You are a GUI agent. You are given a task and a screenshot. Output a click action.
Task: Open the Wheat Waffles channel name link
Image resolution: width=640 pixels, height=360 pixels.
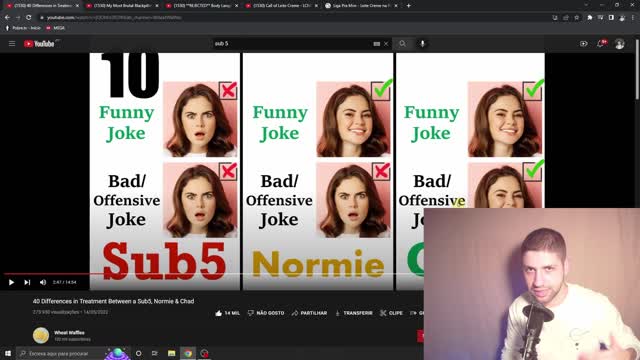69,333
